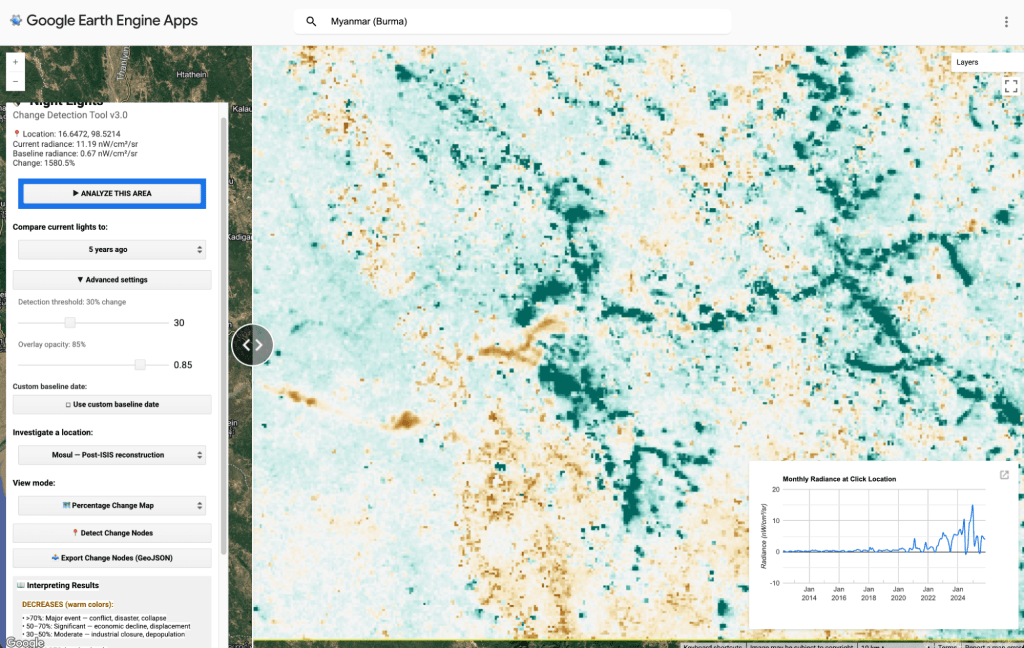Open the Layers panel

pyautogui.click(x=986, y=62)
